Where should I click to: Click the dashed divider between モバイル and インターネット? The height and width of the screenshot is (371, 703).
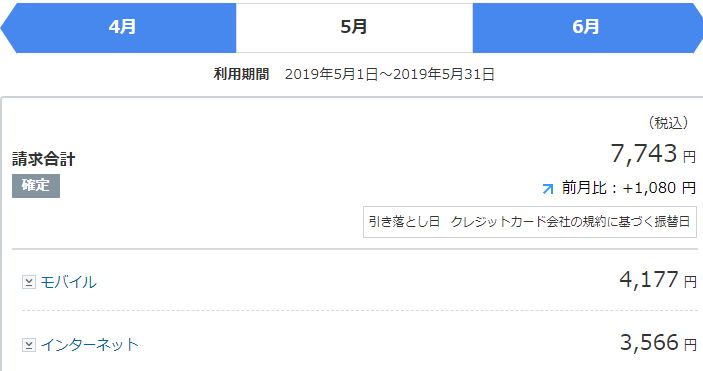tap(360, 310)
